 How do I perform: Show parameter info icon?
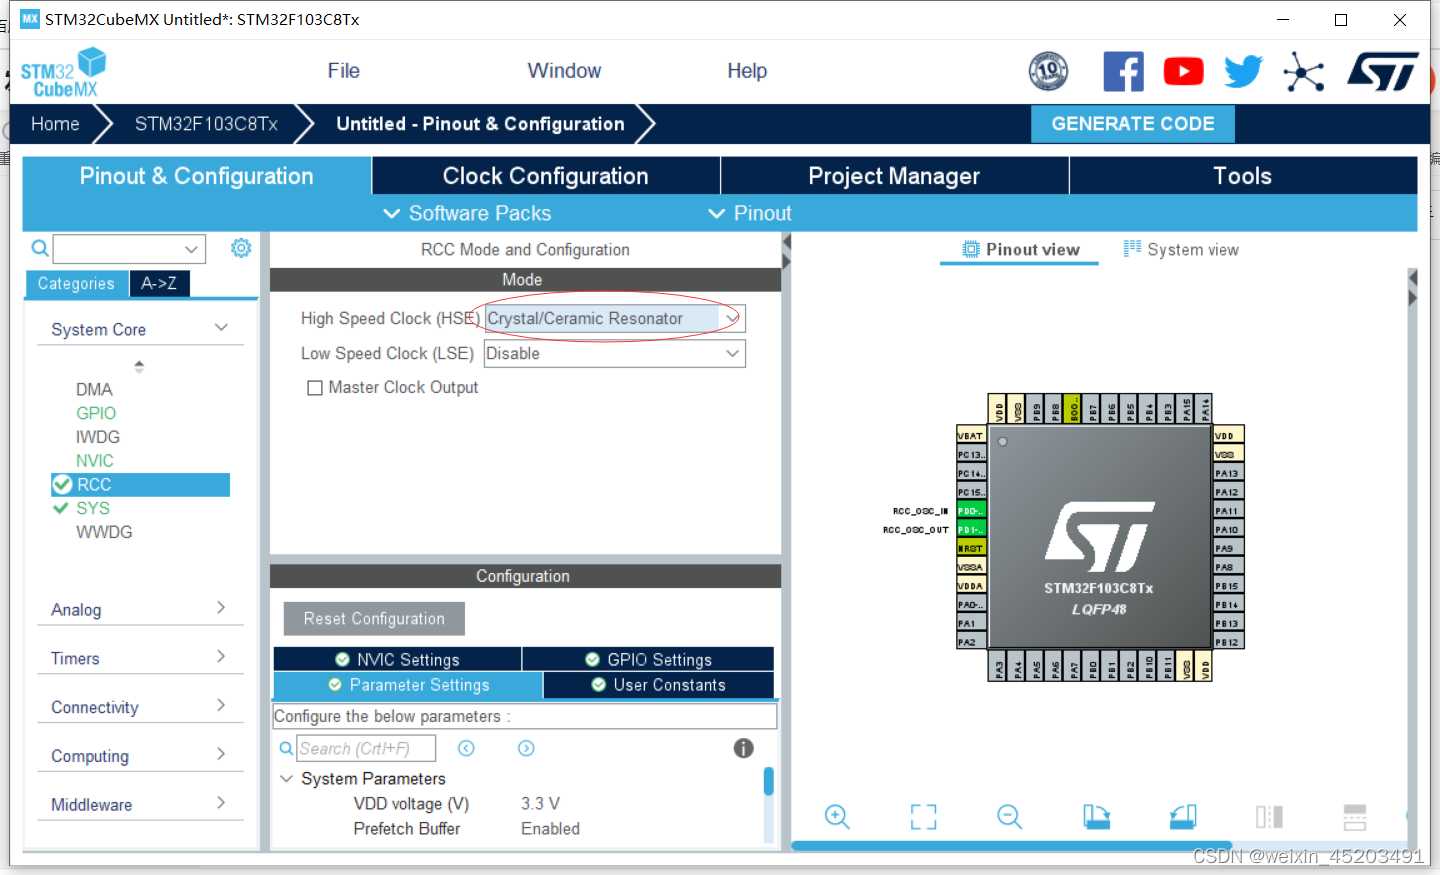(x=743, y=748)
